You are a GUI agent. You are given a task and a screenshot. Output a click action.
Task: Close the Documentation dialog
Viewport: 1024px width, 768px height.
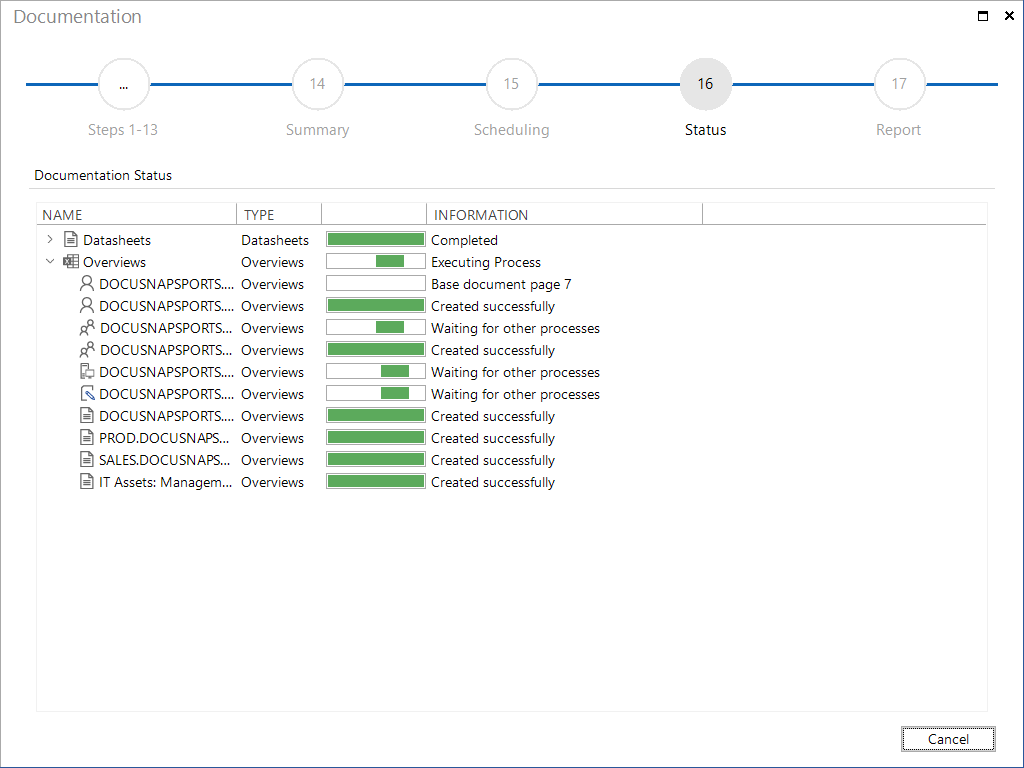click(1009, 16)
